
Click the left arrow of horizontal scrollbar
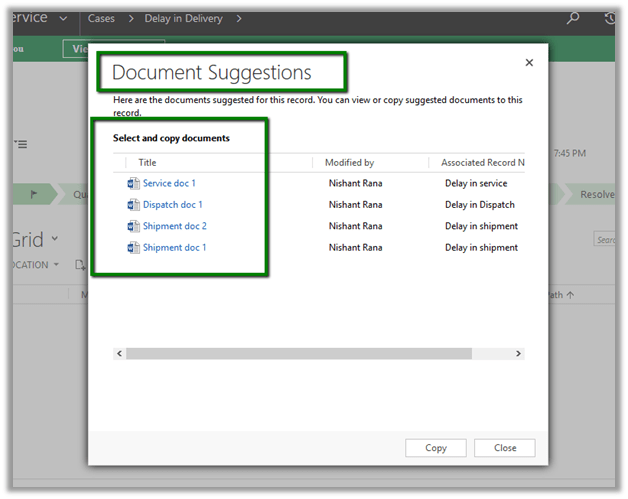119,353
